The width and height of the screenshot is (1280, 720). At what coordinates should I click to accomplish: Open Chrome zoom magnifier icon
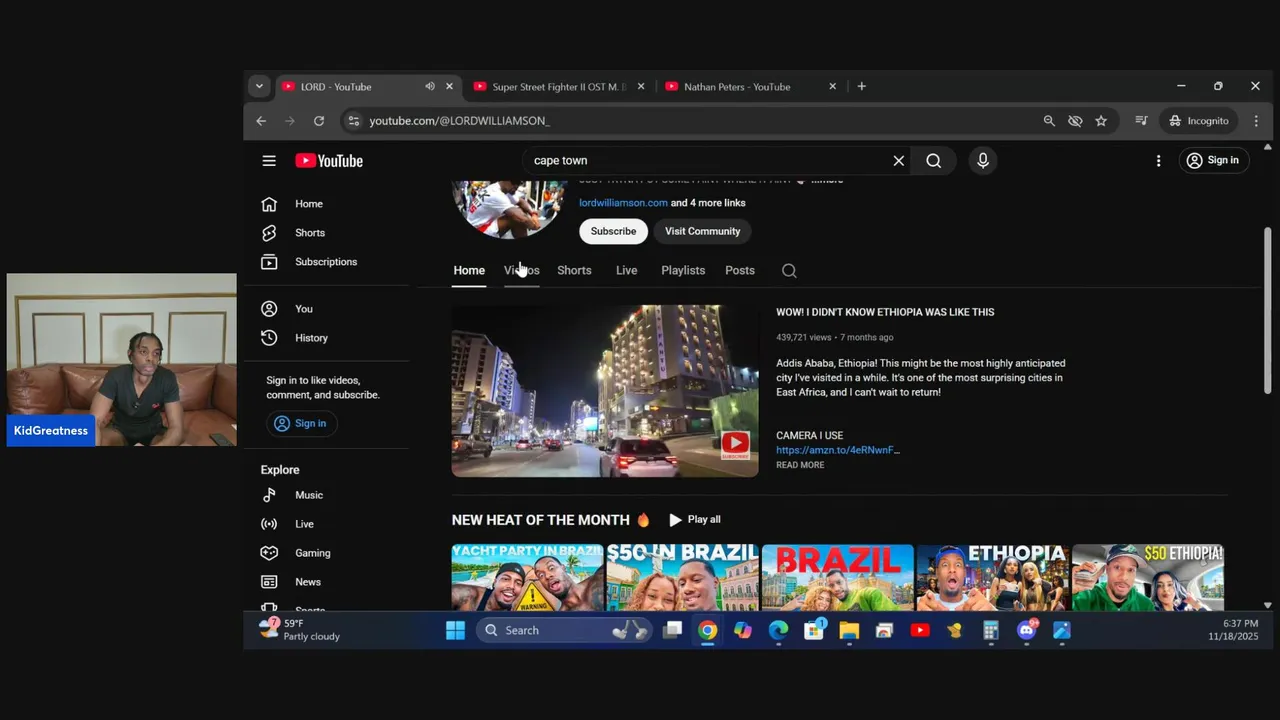point(1049,121)
